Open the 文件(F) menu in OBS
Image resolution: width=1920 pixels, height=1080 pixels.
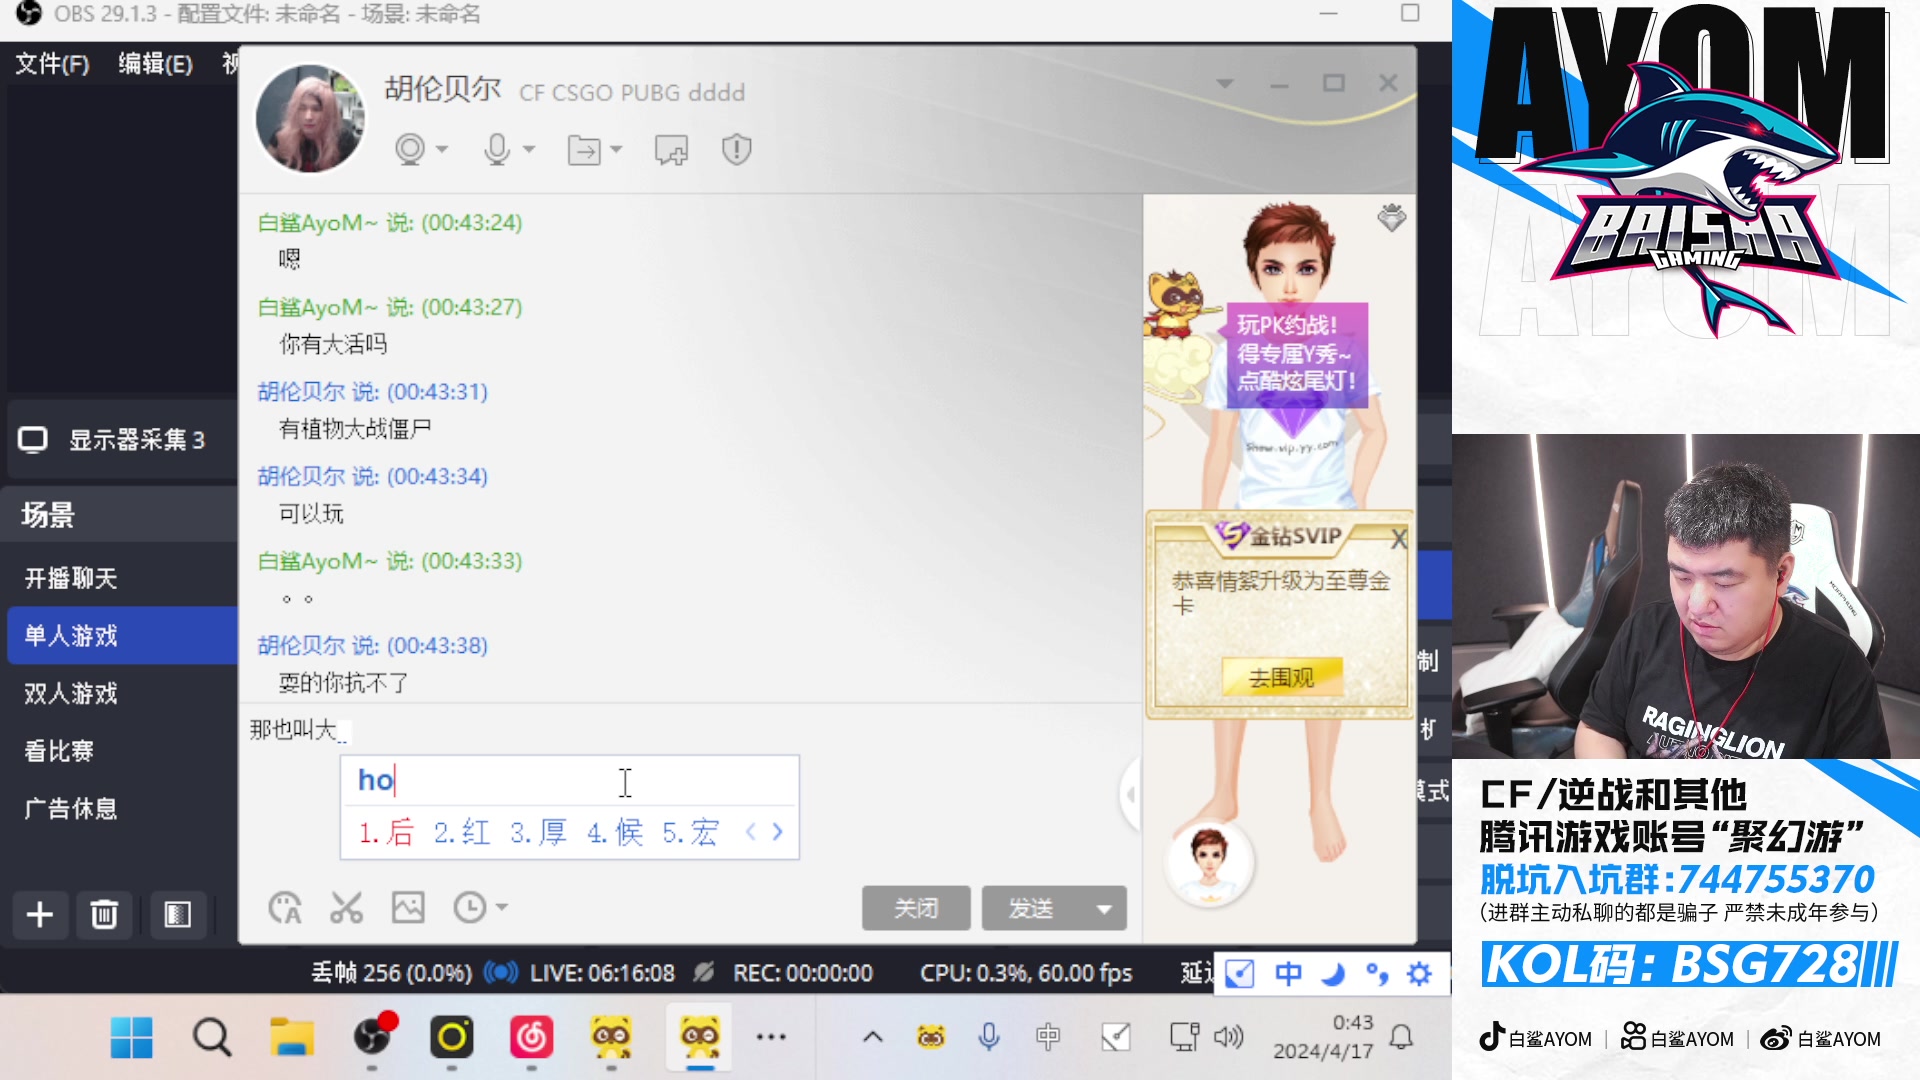(x=53, y=64)
